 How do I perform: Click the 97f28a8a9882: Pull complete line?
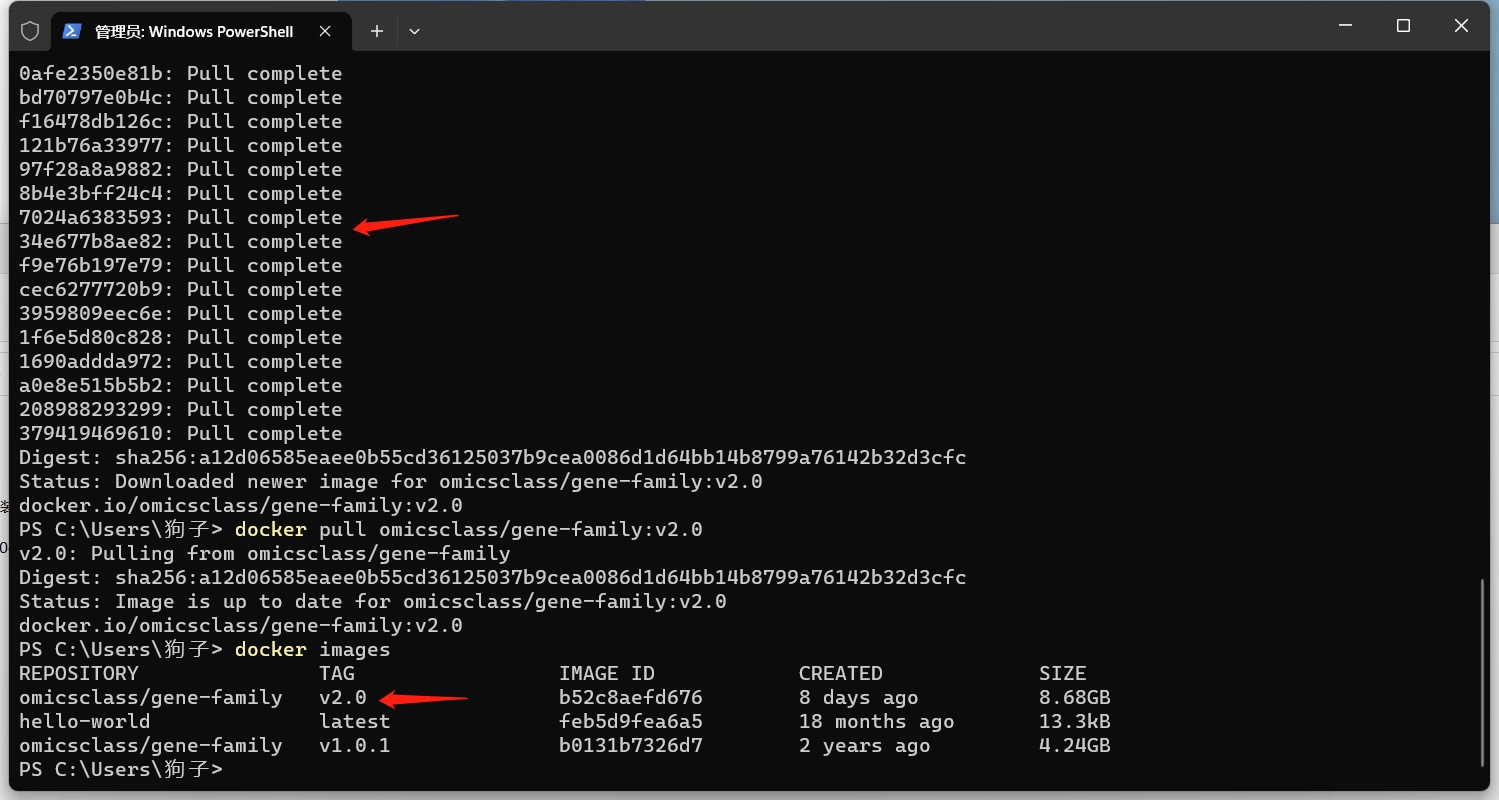(x=180, y=170)
